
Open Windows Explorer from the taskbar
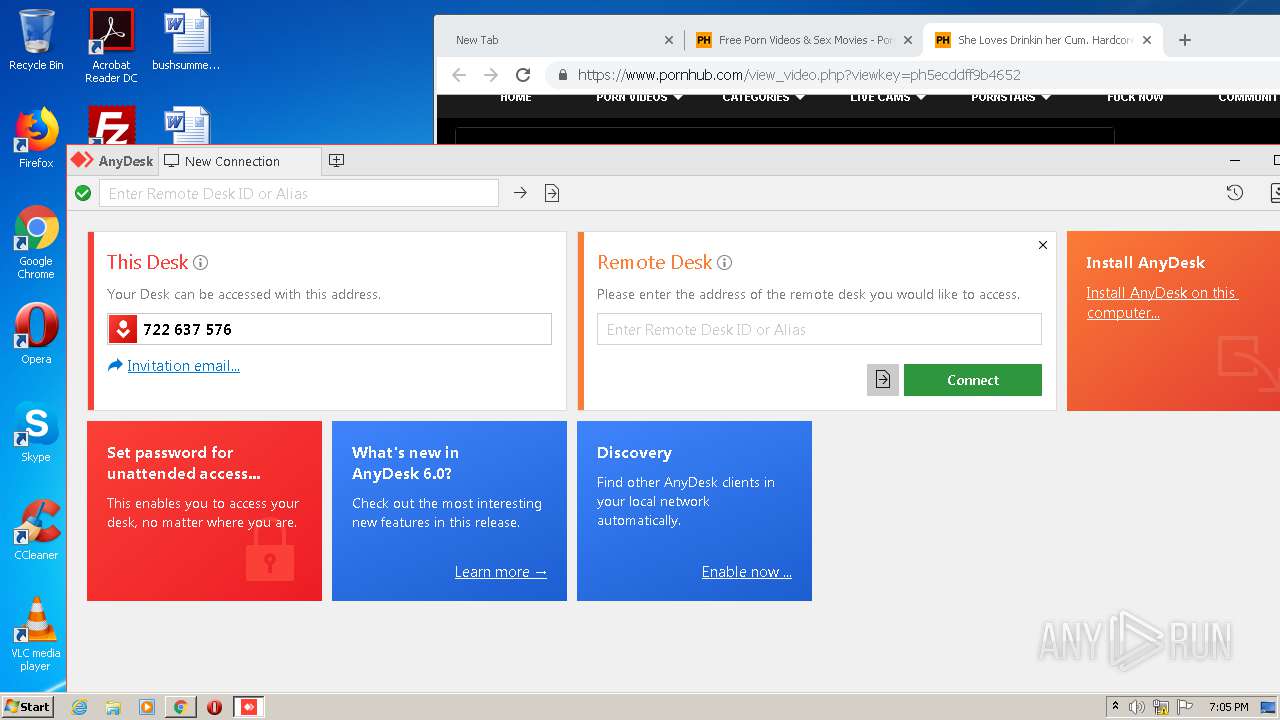pos(113,707)
